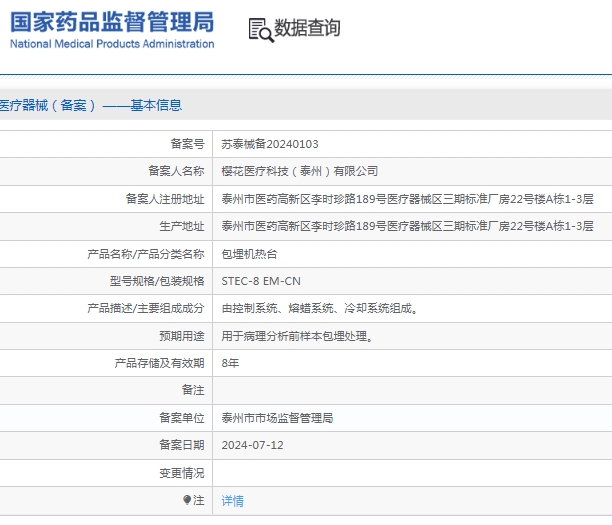Select the validity value 8年

tap(230, 363)
